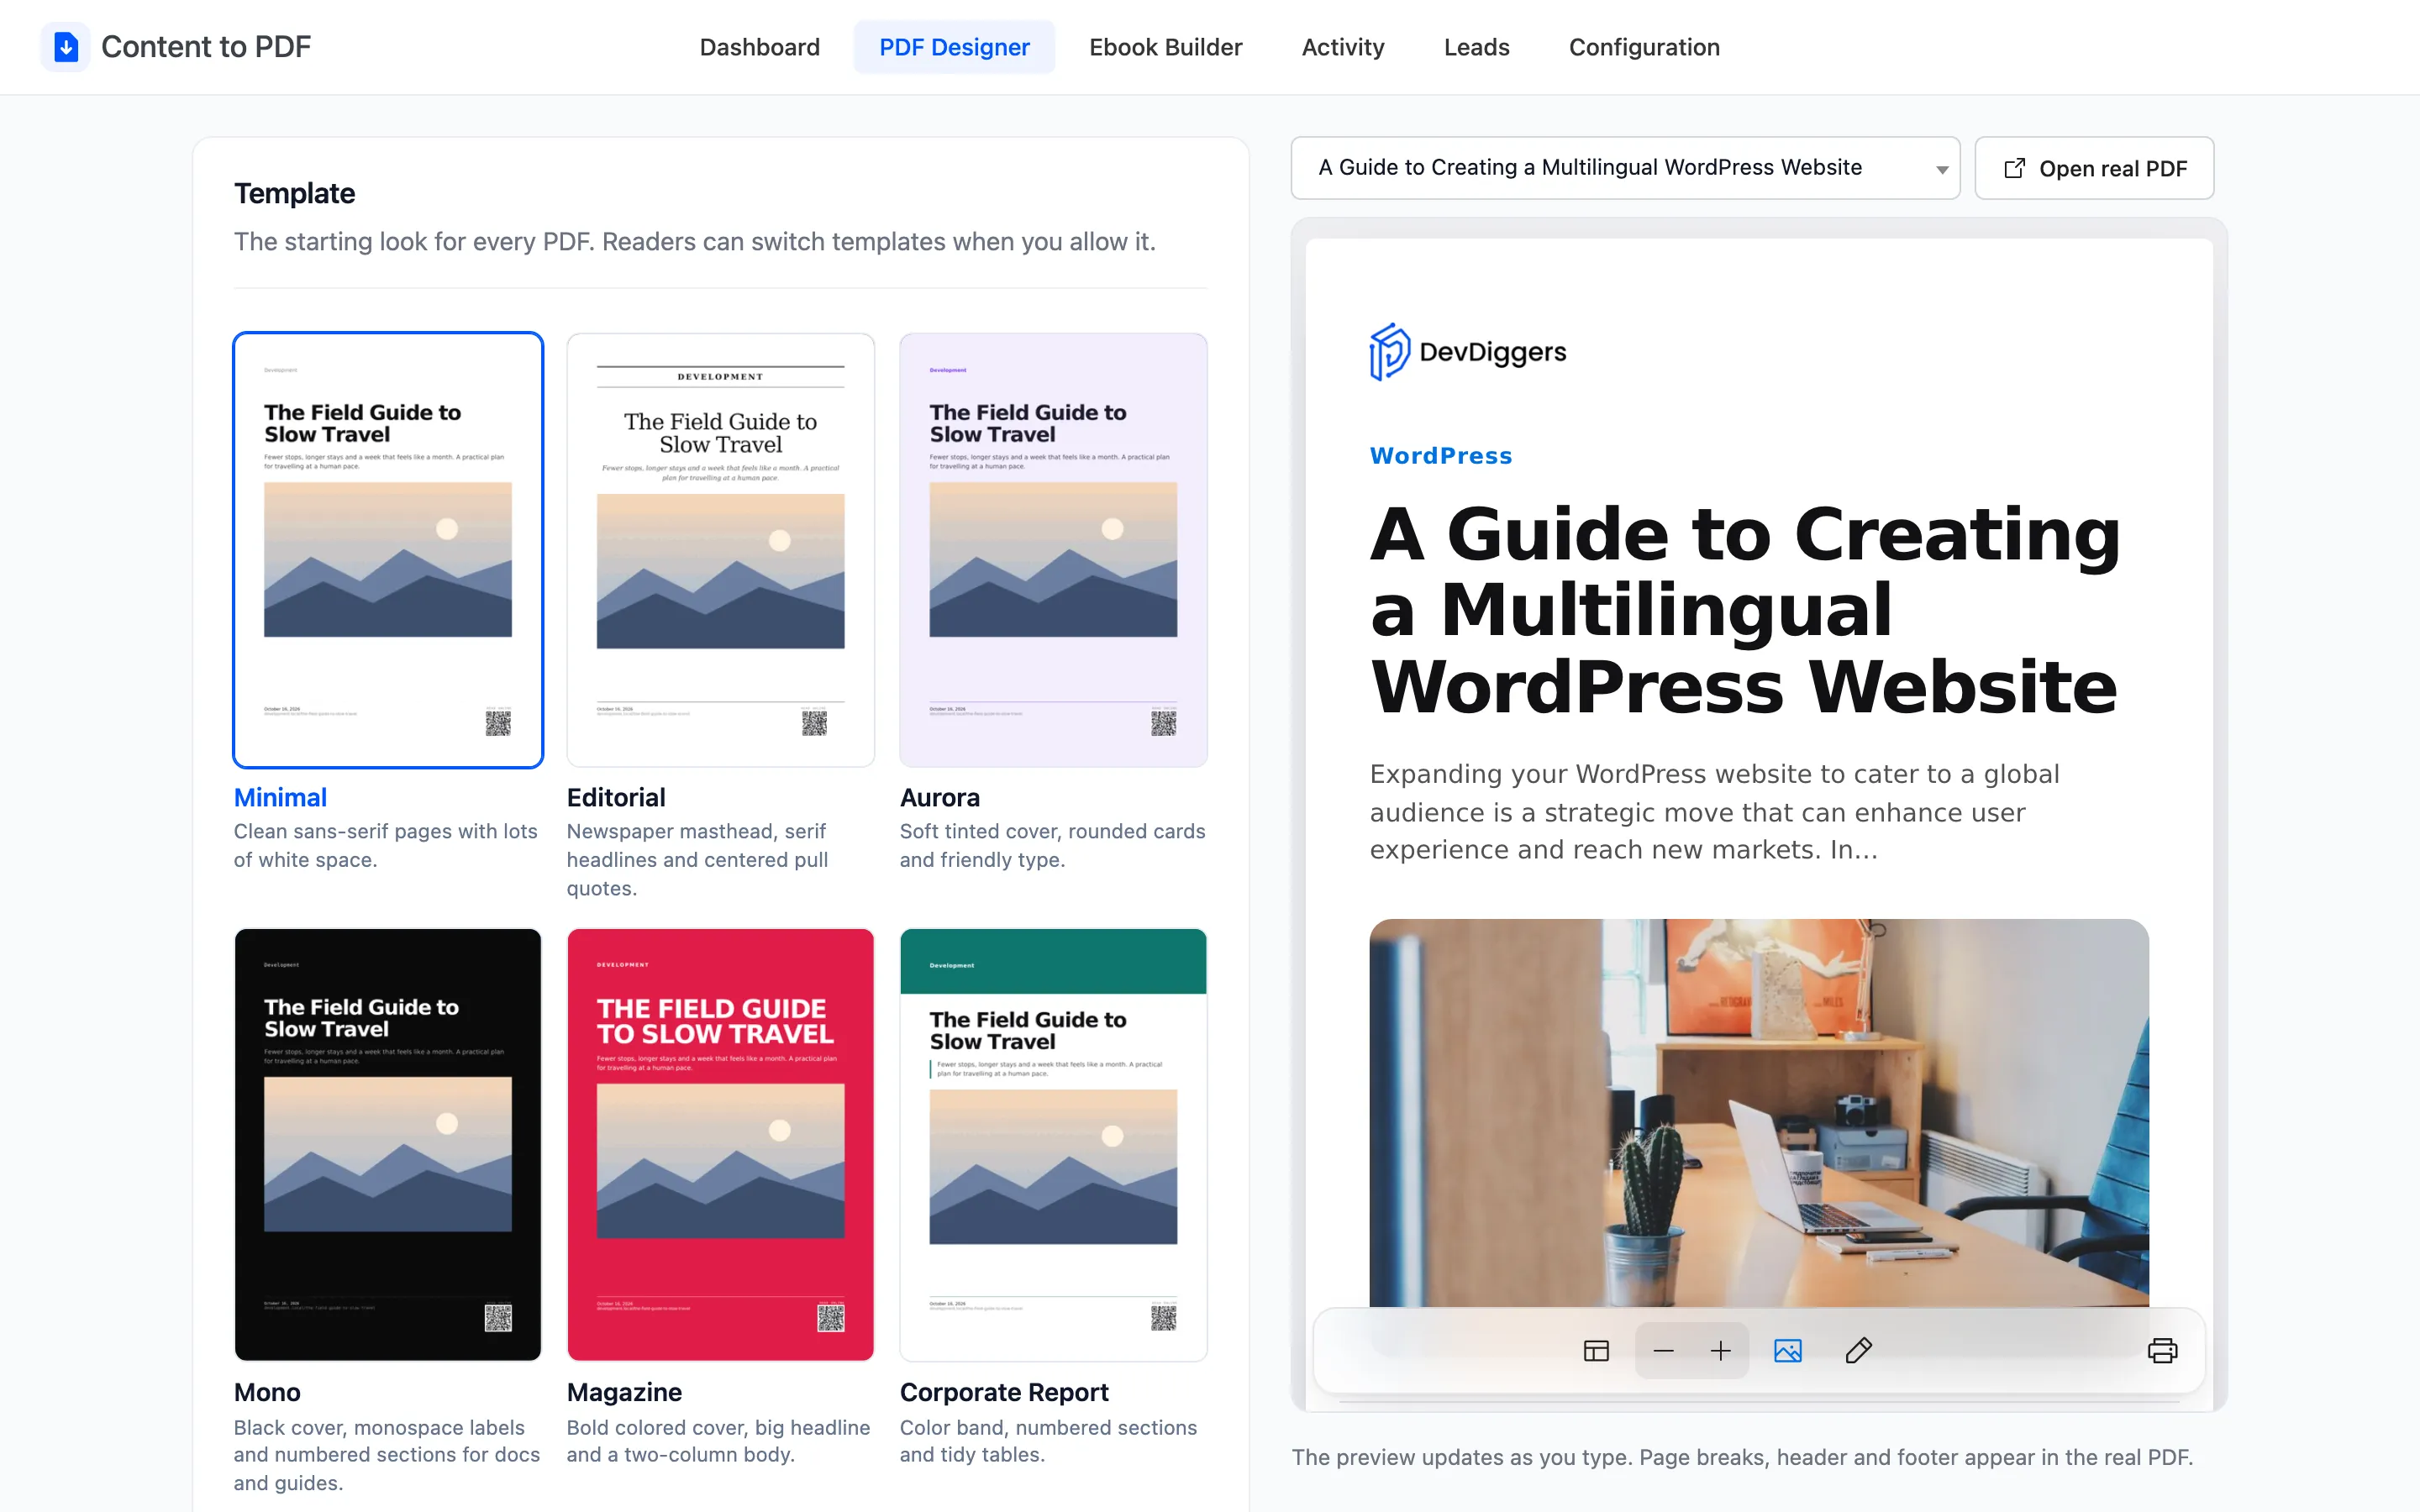This screenshot has height=1512, width=2420.
Task: Click the preview article headline
Action: click(x=1745, y=610)
